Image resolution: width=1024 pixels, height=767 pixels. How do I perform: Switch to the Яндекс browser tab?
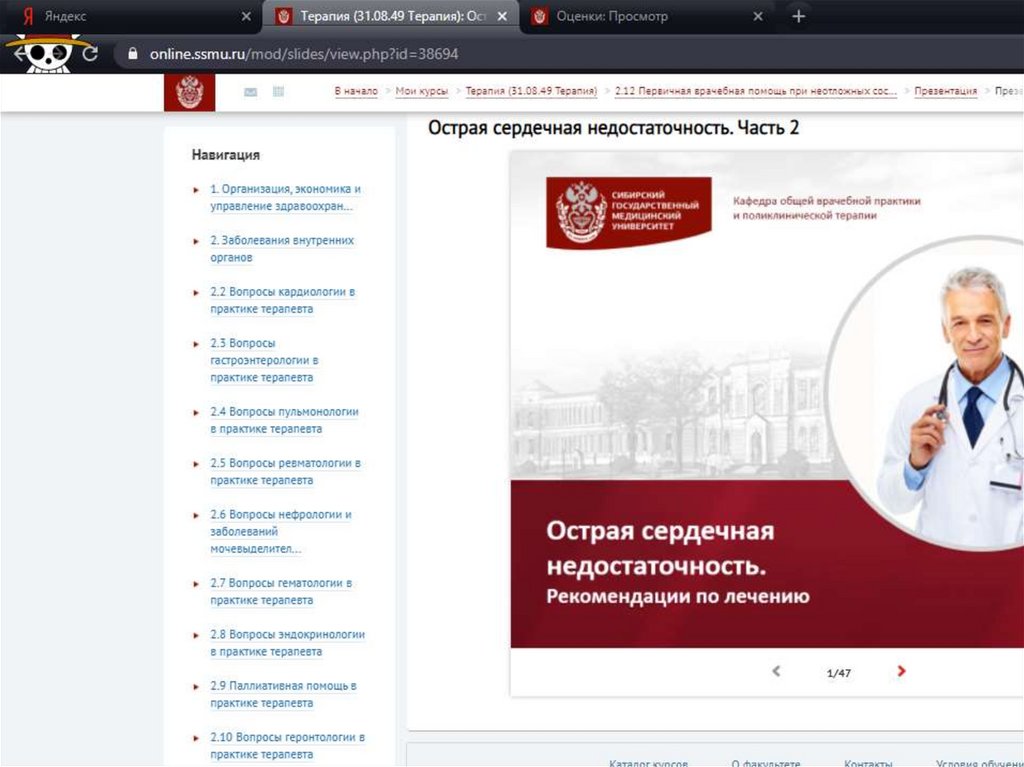tap(131, 16)
